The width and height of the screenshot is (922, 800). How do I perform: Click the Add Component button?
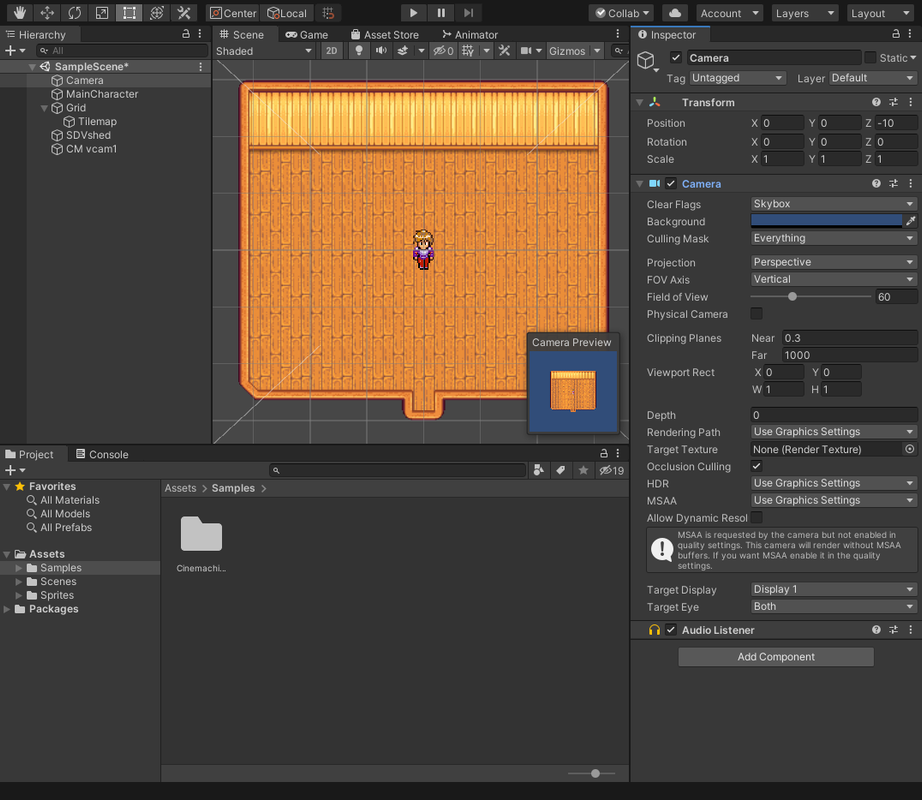(x=776, y=657)
